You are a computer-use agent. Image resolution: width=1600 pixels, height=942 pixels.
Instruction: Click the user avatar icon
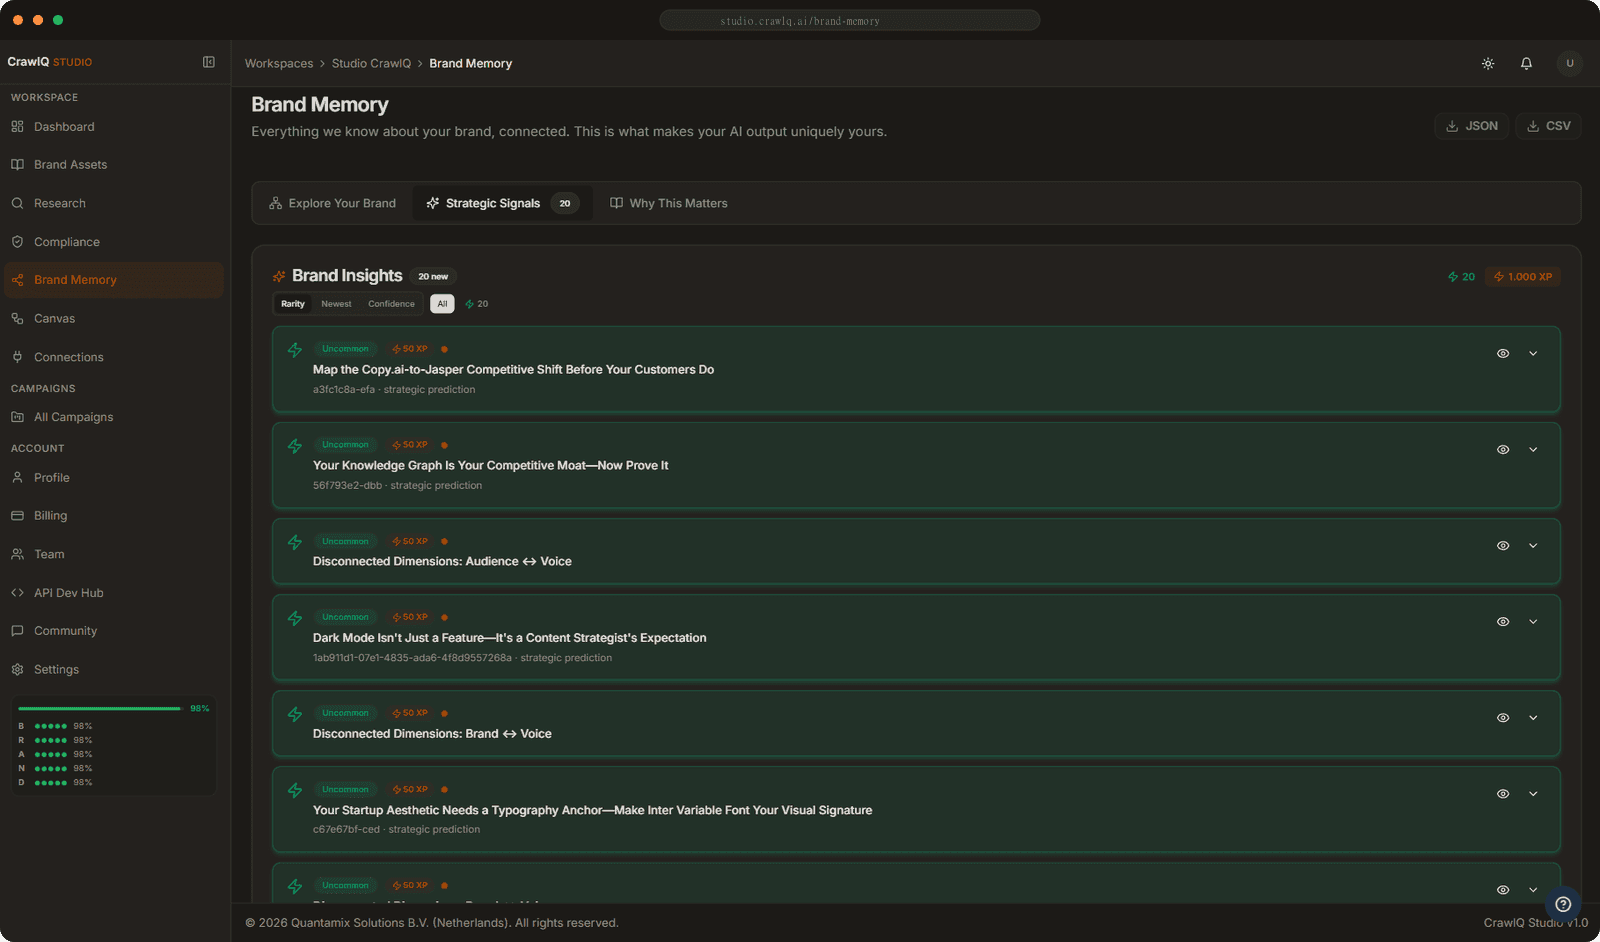pos(1569,63)
